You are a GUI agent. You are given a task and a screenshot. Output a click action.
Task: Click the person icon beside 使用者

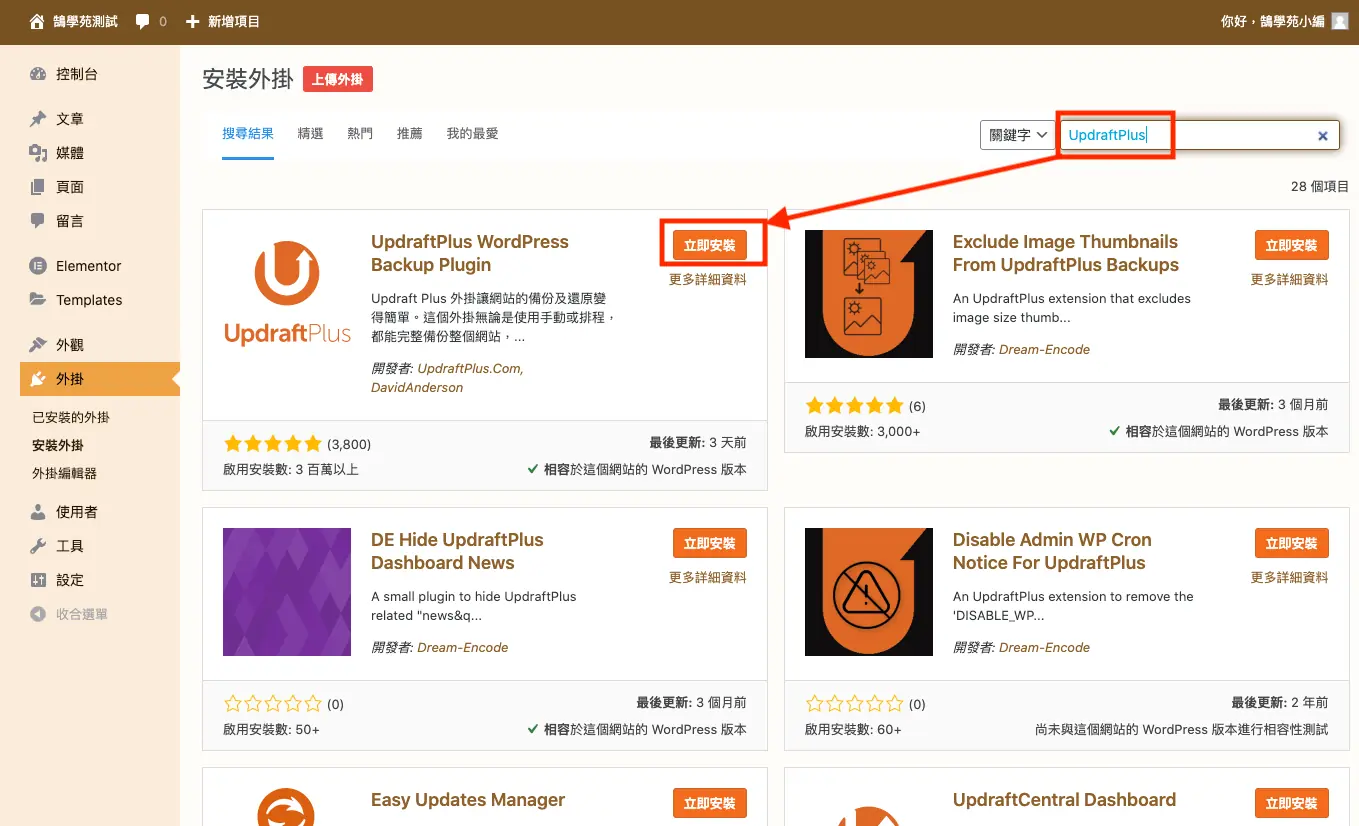click(38, 512)
